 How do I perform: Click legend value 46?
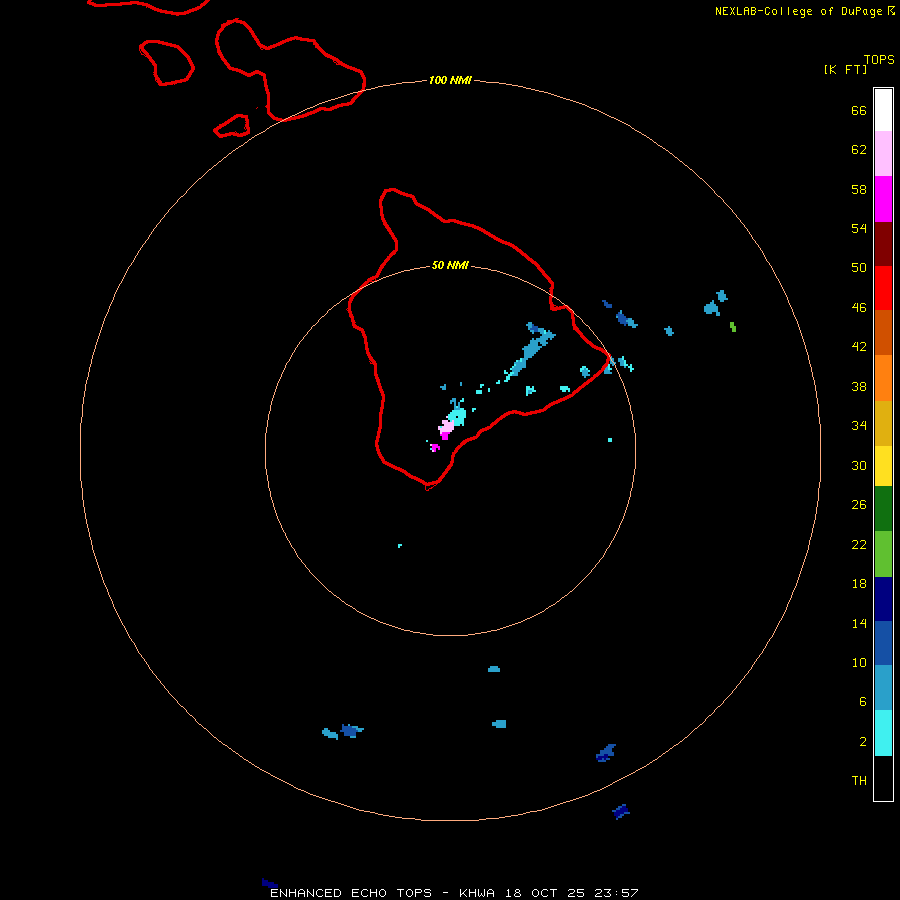point(859,307)
